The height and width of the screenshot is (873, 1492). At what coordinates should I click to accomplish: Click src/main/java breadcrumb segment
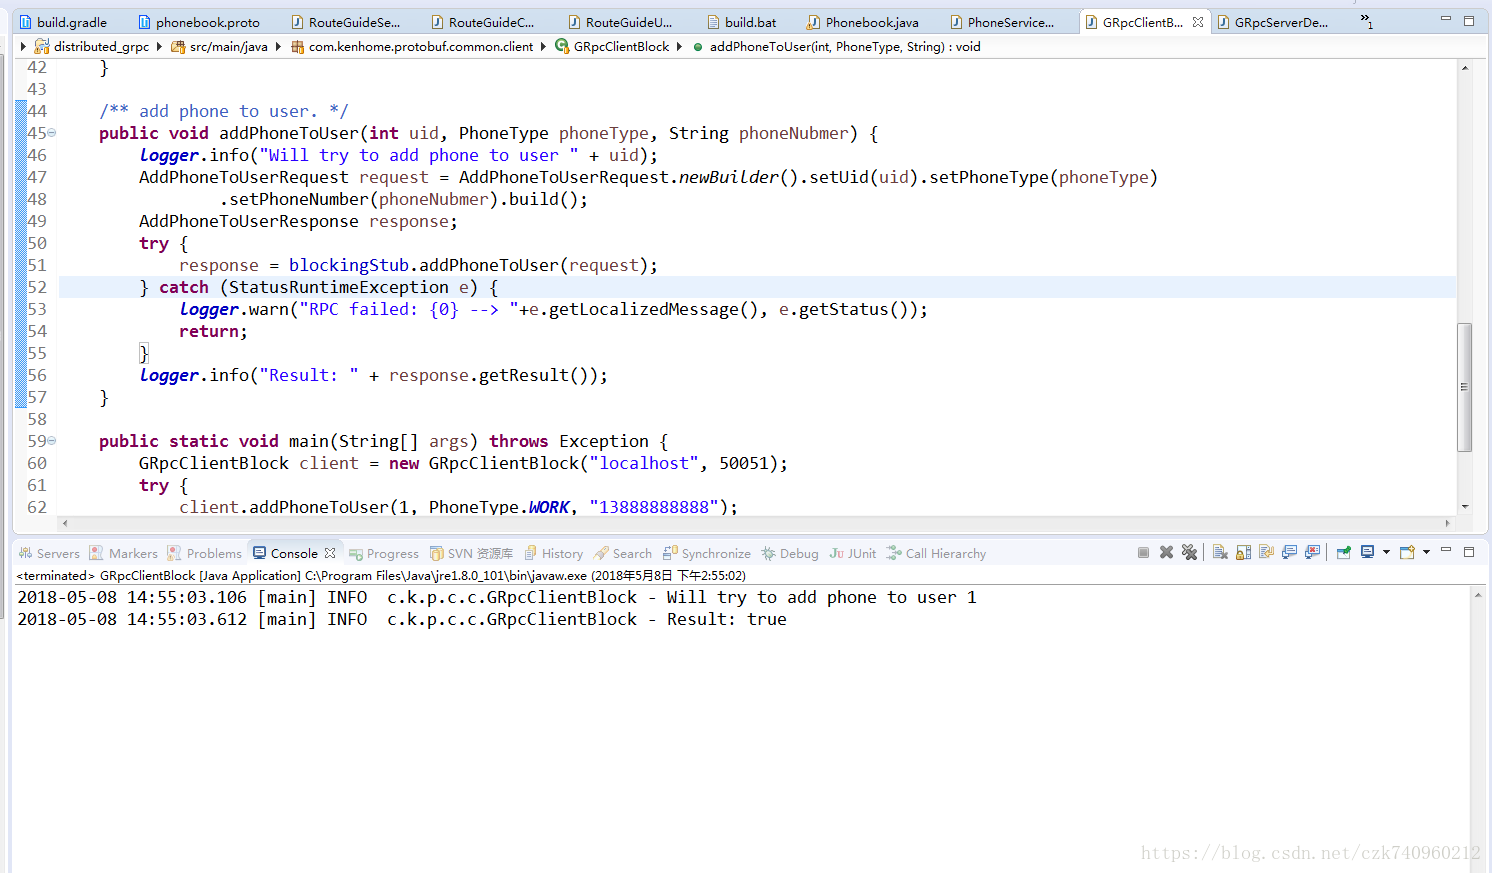point(219,46)
